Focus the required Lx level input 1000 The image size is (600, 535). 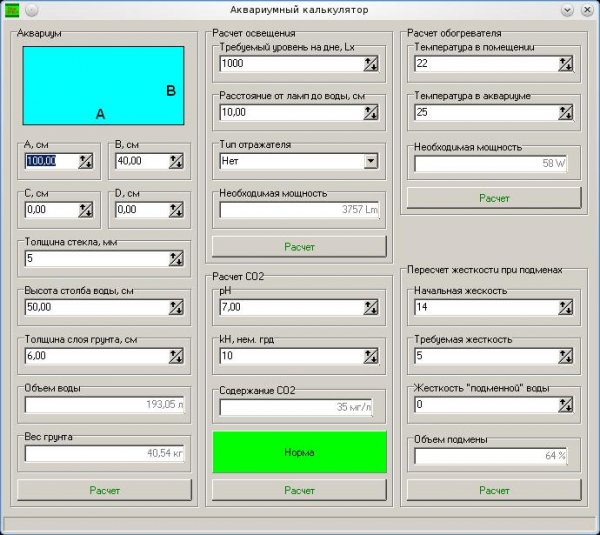(292, 64)
